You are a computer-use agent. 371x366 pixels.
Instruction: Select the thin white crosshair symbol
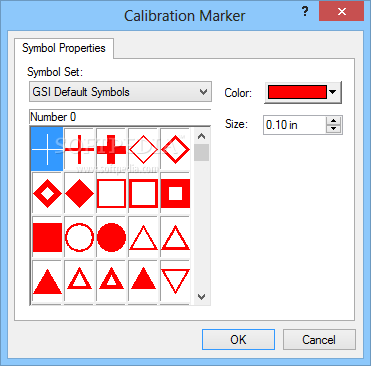(47, 149)
